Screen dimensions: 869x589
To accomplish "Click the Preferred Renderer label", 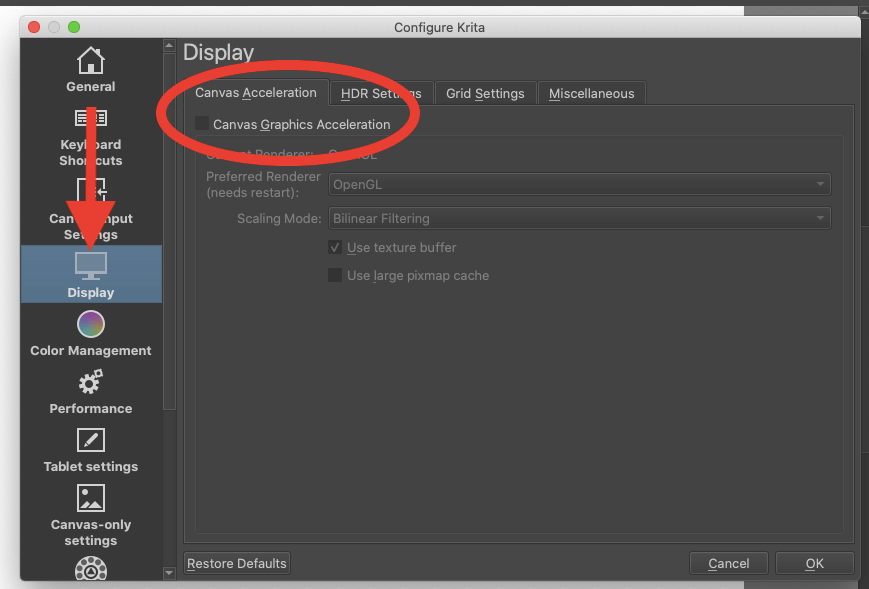I will [263, 185].
